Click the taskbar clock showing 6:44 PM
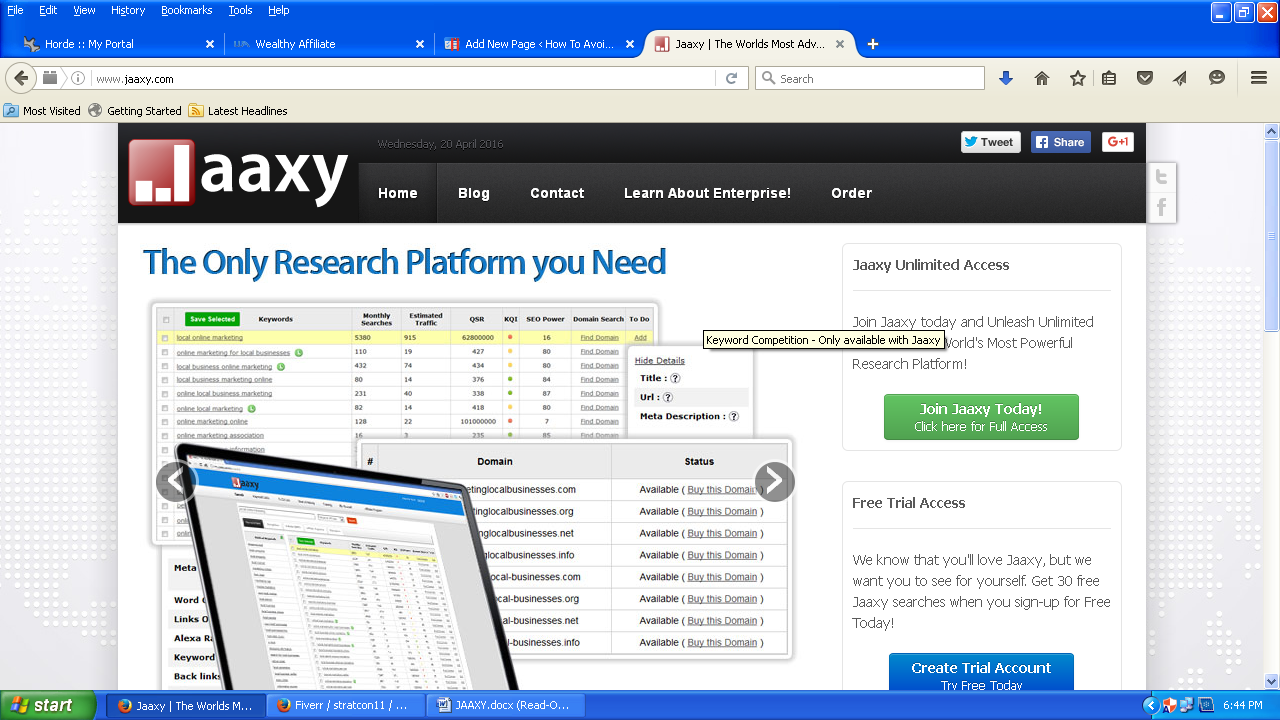 tap(1243, 705)
